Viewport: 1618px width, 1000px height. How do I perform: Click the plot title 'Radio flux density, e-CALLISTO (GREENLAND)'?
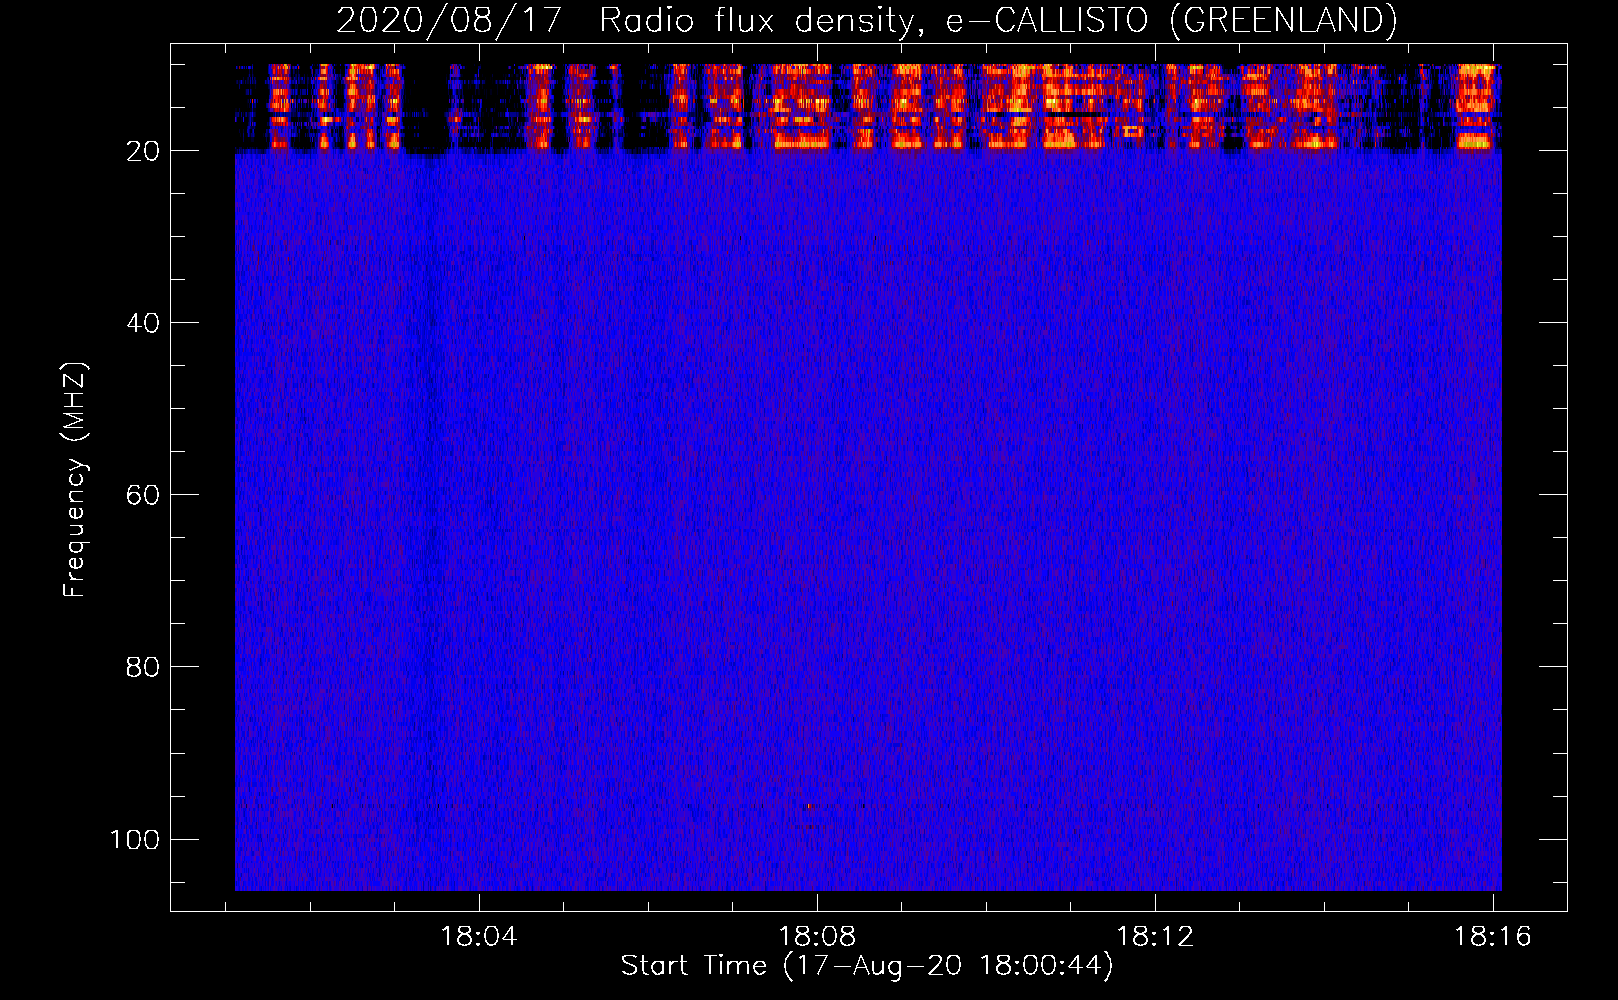click(998, 21)
